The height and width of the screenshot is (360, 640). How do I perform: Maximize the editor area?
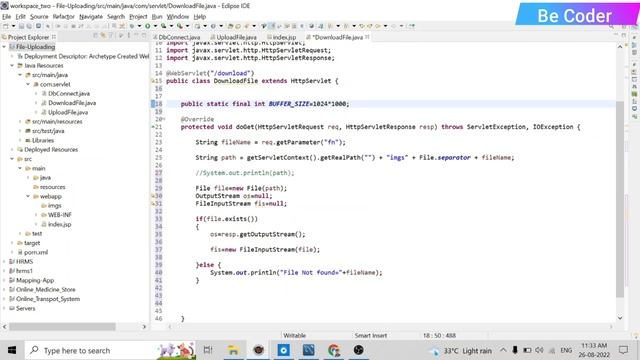pos(624,36)
